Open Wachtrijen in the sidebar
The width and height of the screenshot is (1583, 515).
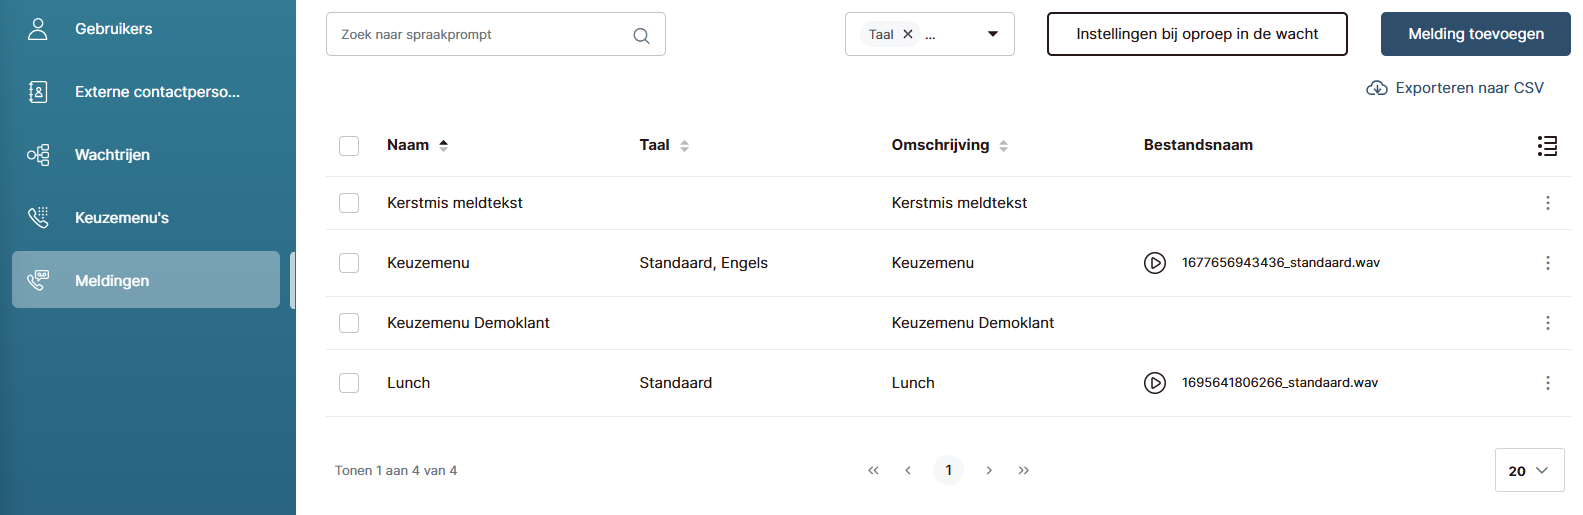point(112,155)
